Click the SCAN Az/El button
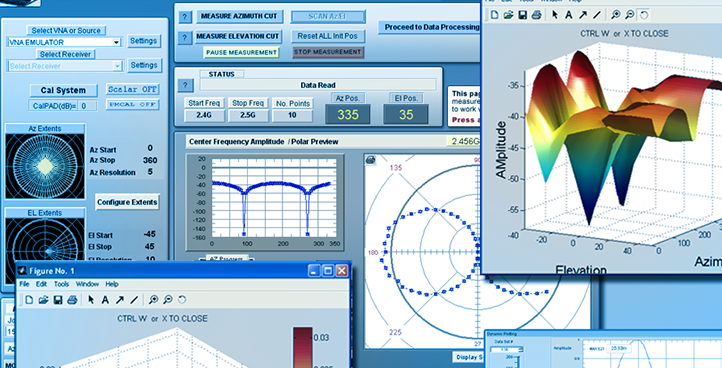This screenshot has width=722, height=368. (328, 17)
